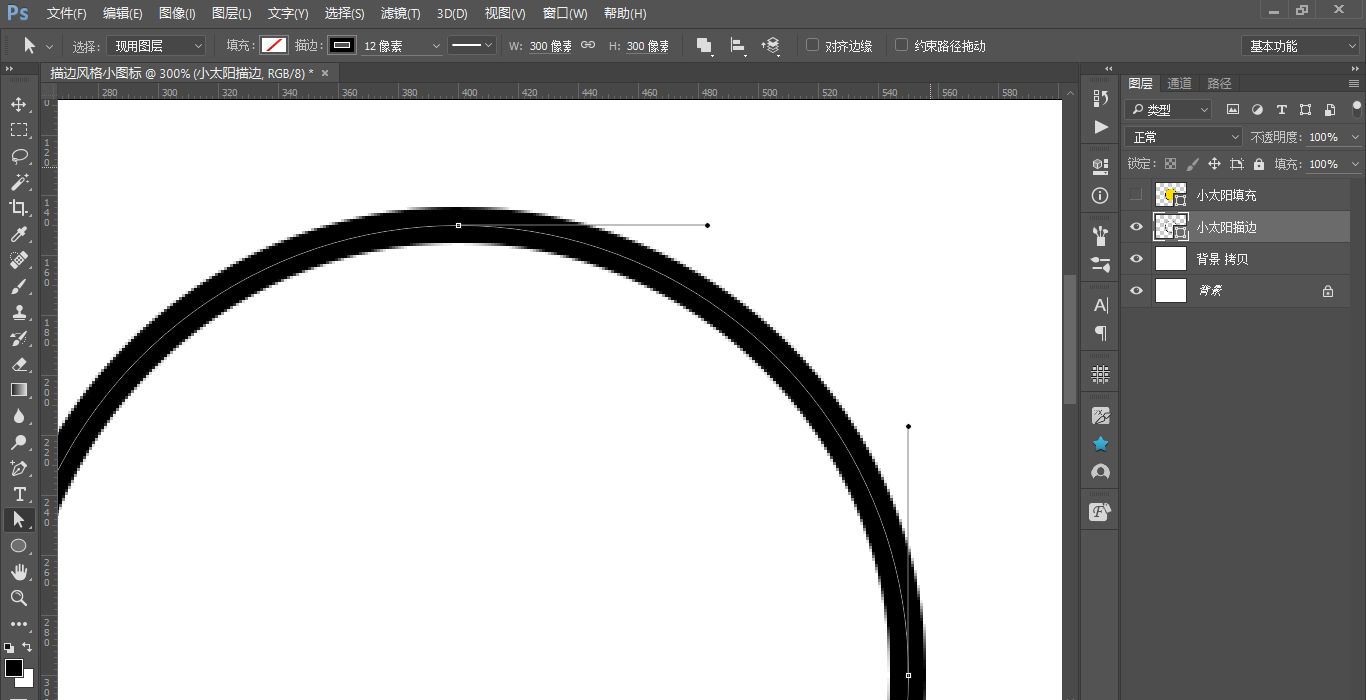1366x700 pixels.
Task: Select the Dodge tool
Action: (x=18, y=442)
